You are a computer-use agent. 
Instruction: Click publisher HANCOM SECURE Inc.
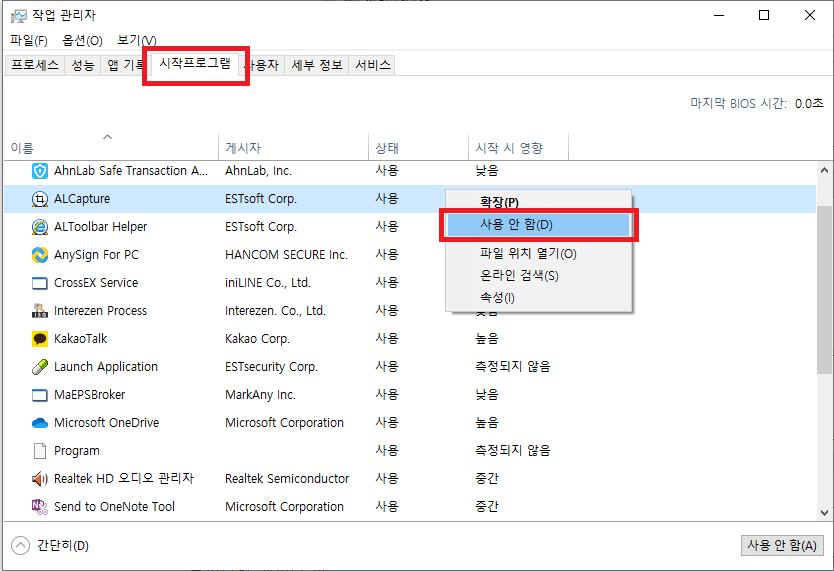click(286, 255)
